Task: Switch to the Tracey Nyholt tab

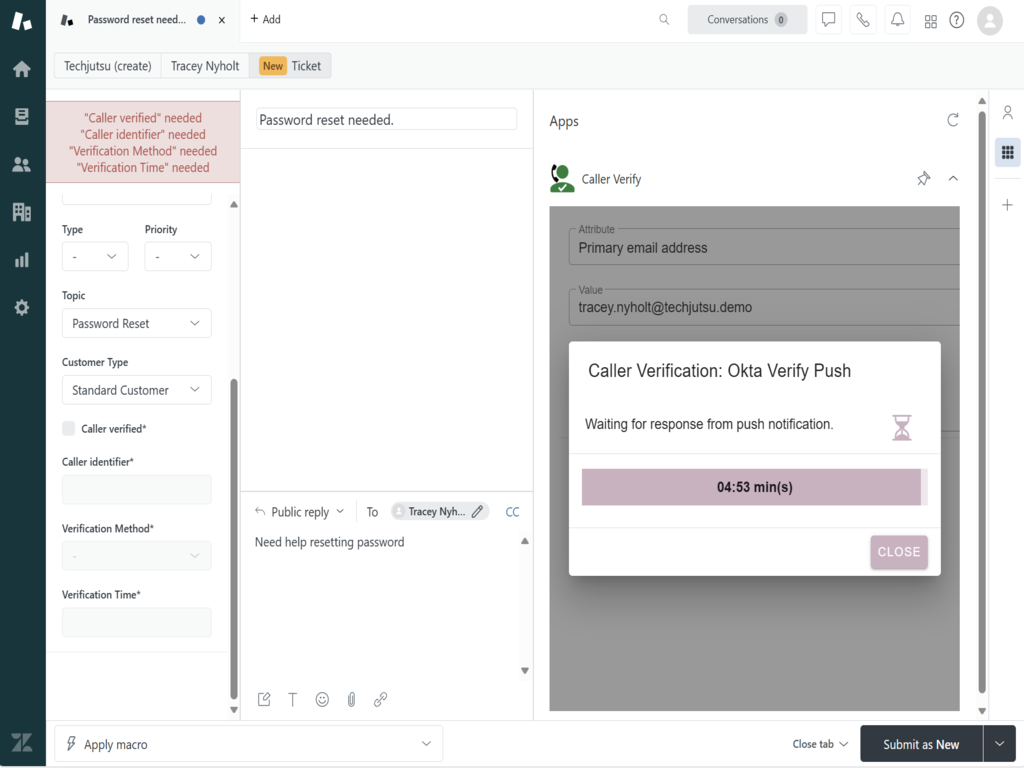Action: [204, 65]
